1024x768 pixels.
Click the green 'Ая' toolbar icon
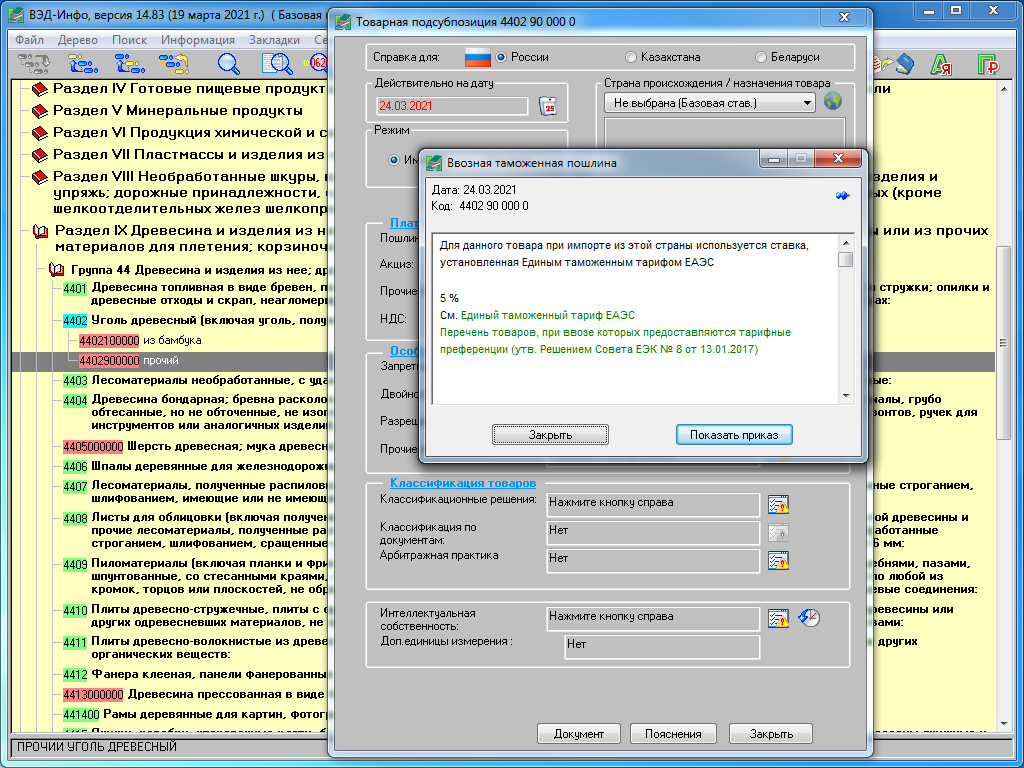click(x=940, y=65)
